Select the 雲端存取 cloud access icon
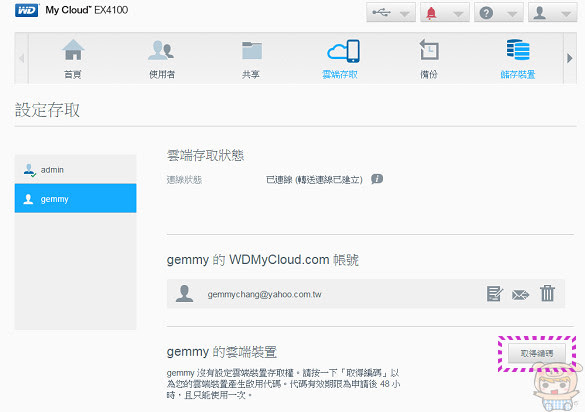Viewport: 585px width, 412px height. (x=343, y=51)
